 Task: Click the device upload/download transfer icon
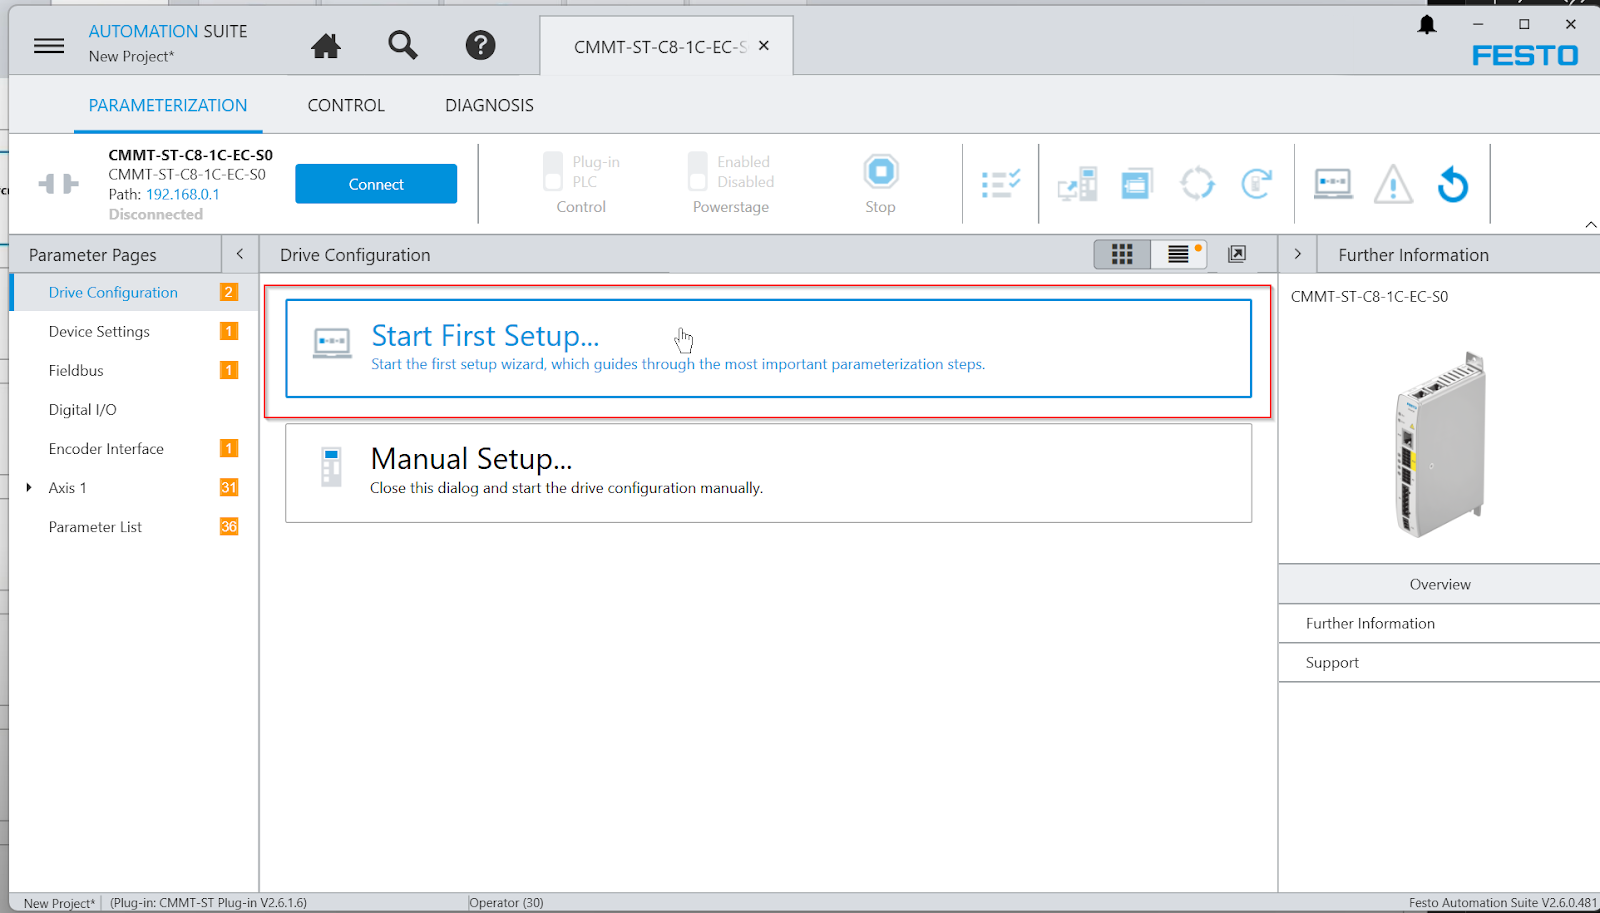1077,184
